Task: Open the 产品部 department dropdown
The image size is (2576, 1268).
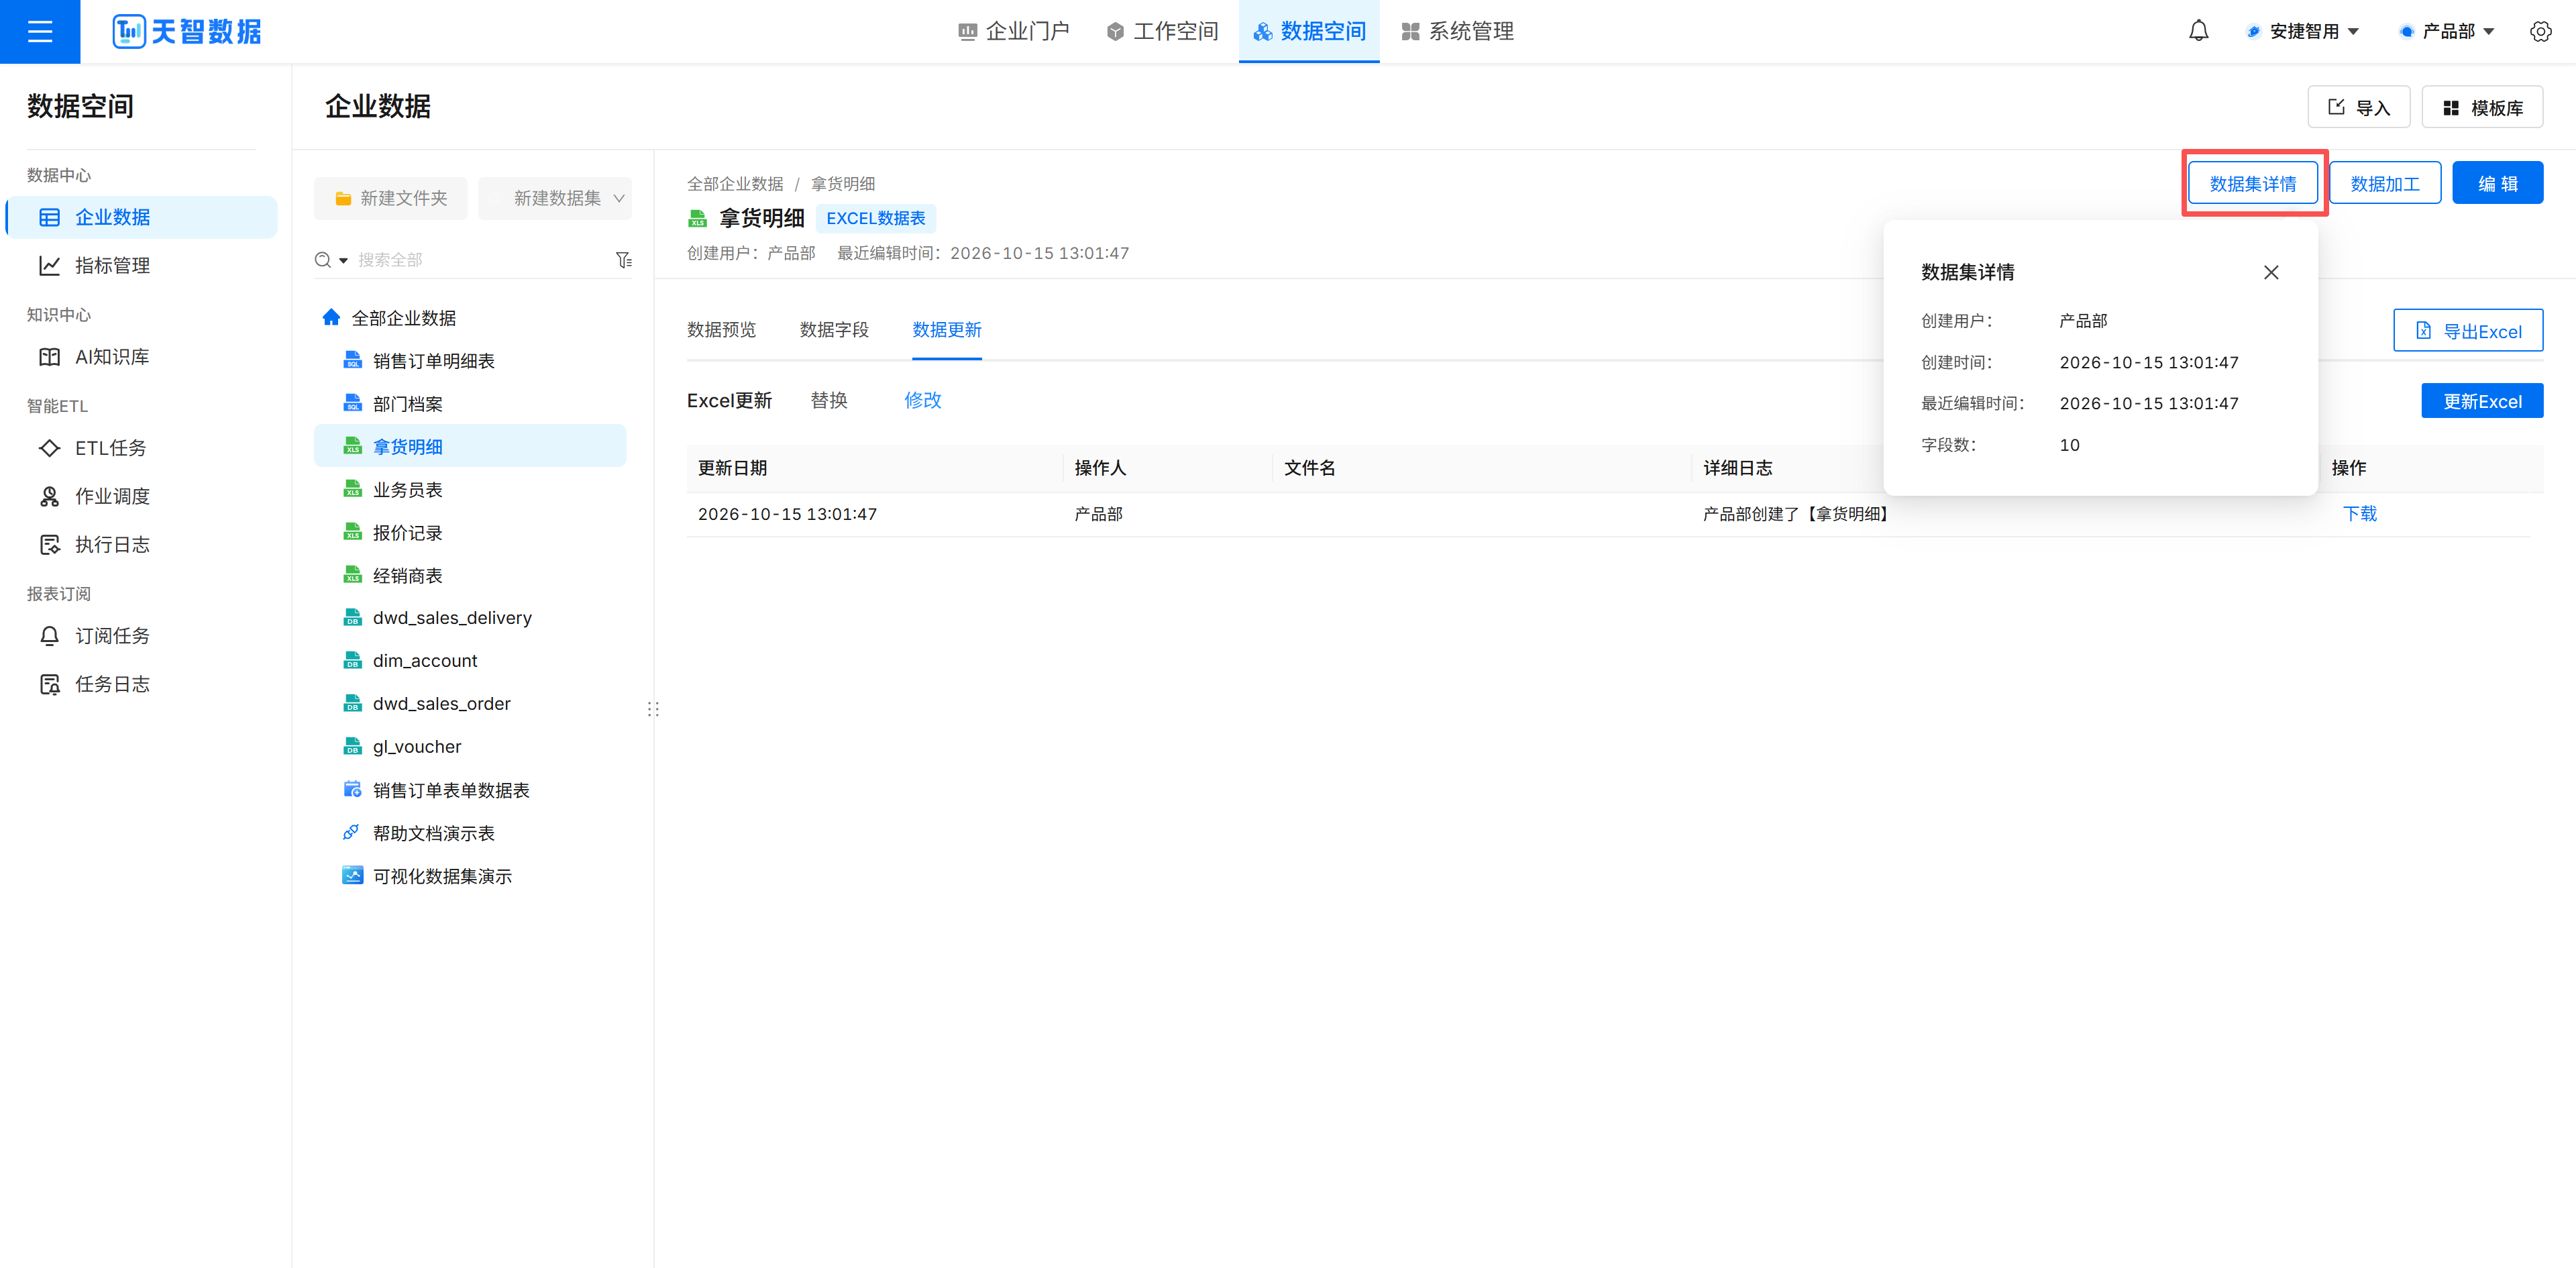Action: click(2447, 31)
